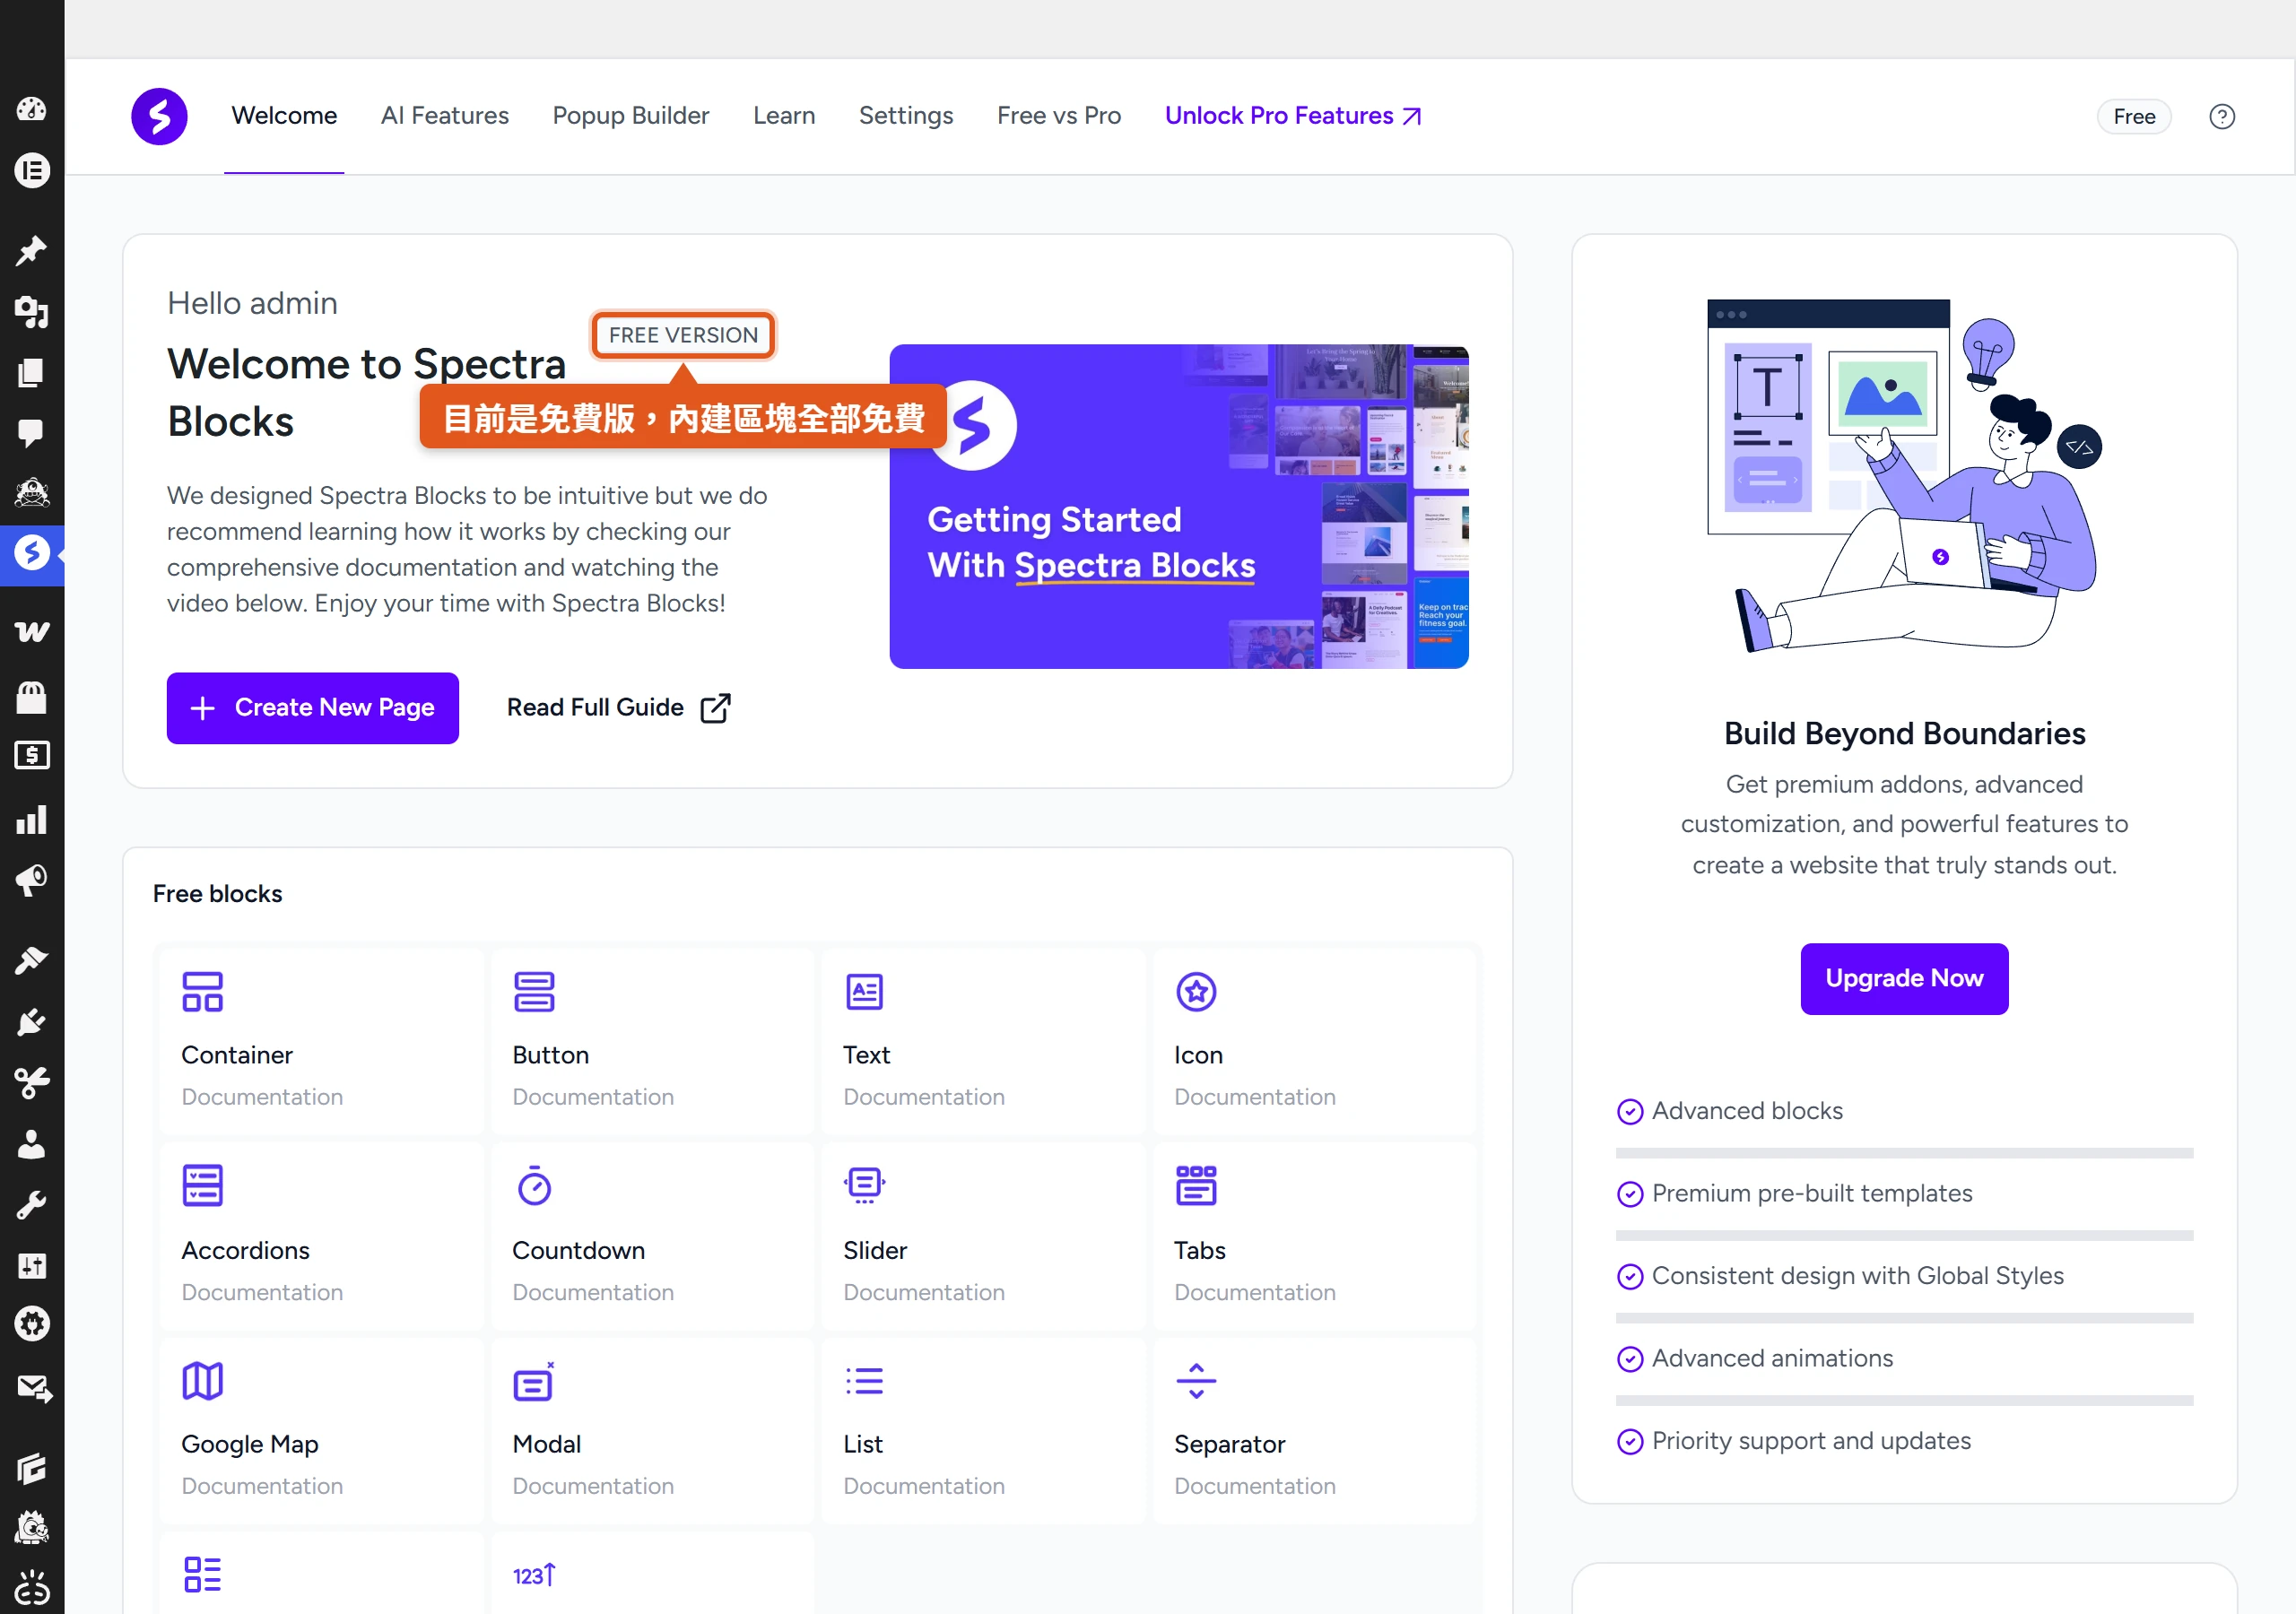
Task: Click the Modal block icon
Action: (534, 1381)
